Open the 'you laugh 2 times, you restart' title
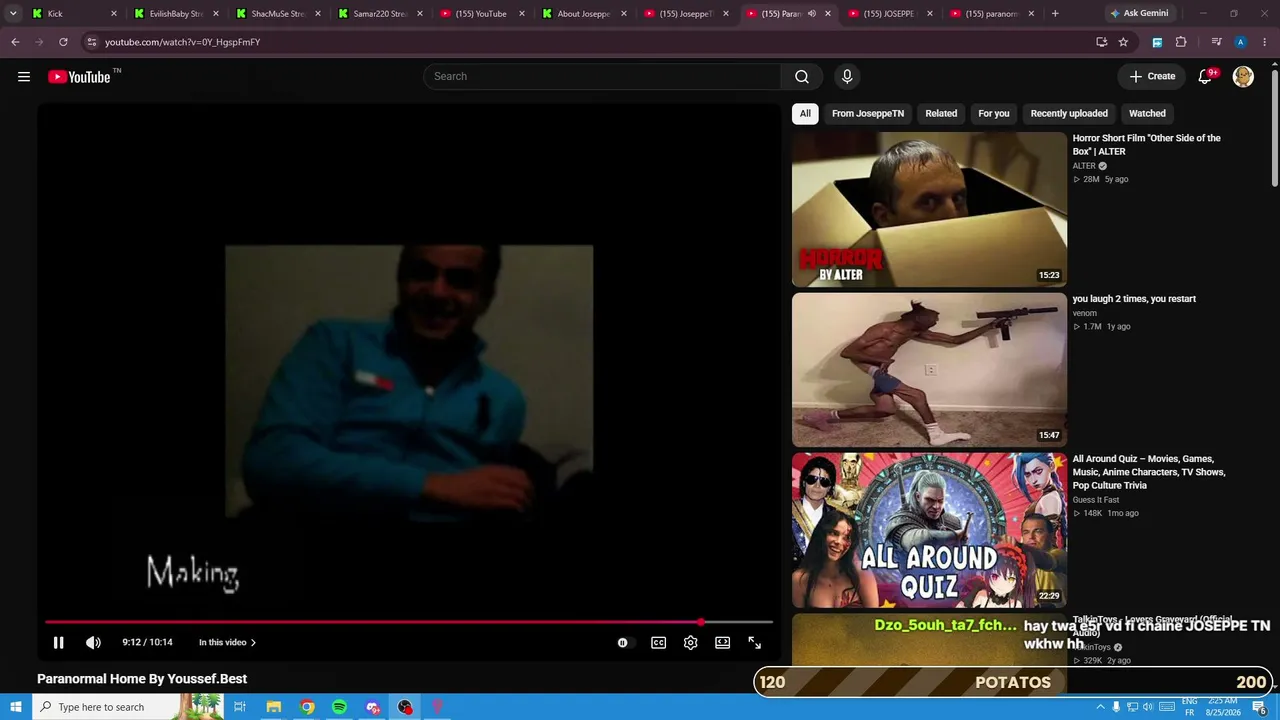1280x720 pixels. [1134, 299]
